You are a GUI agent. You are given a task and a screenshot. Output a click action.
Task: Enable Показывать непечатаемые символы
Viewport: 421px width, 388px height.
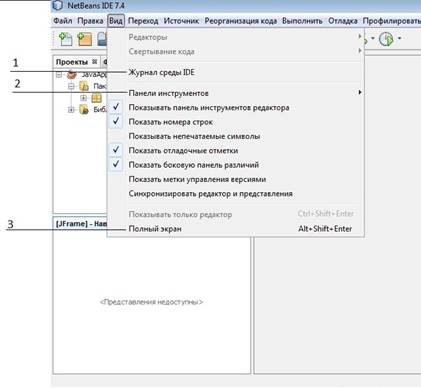click(x=194, y=136)
